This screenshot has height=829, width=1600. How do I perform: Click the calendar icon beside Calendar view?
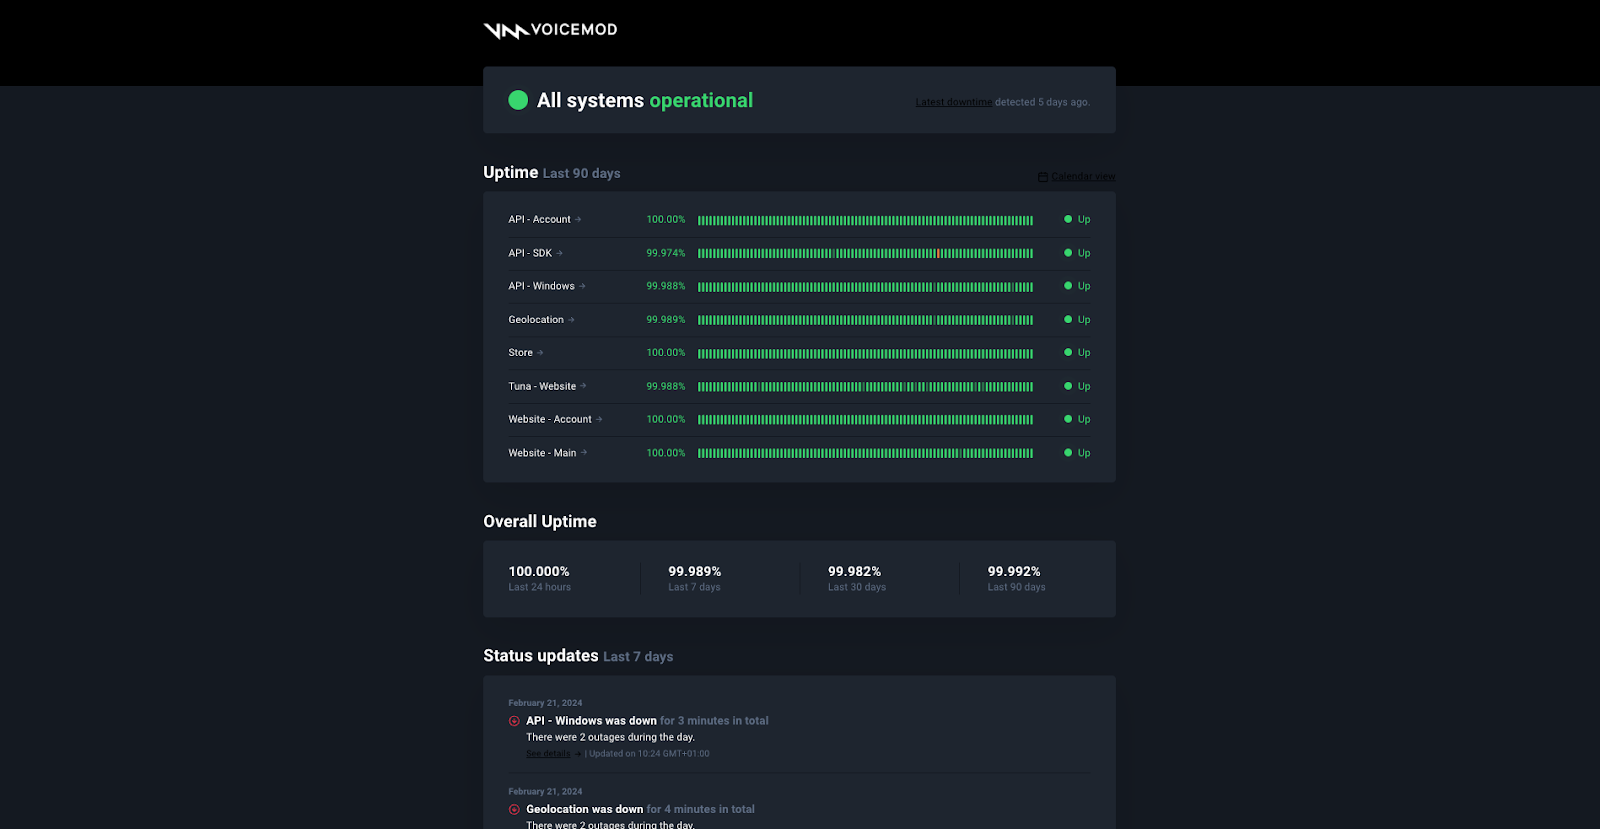[1043, 177]
